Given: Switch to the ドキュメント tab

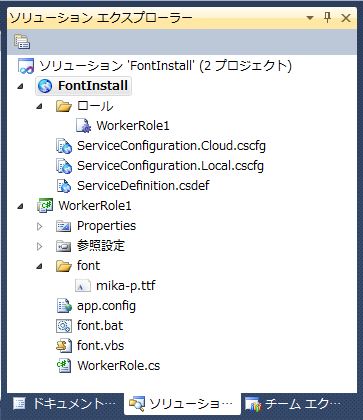Looking at the screenshot, I should [x=65, y=404].
